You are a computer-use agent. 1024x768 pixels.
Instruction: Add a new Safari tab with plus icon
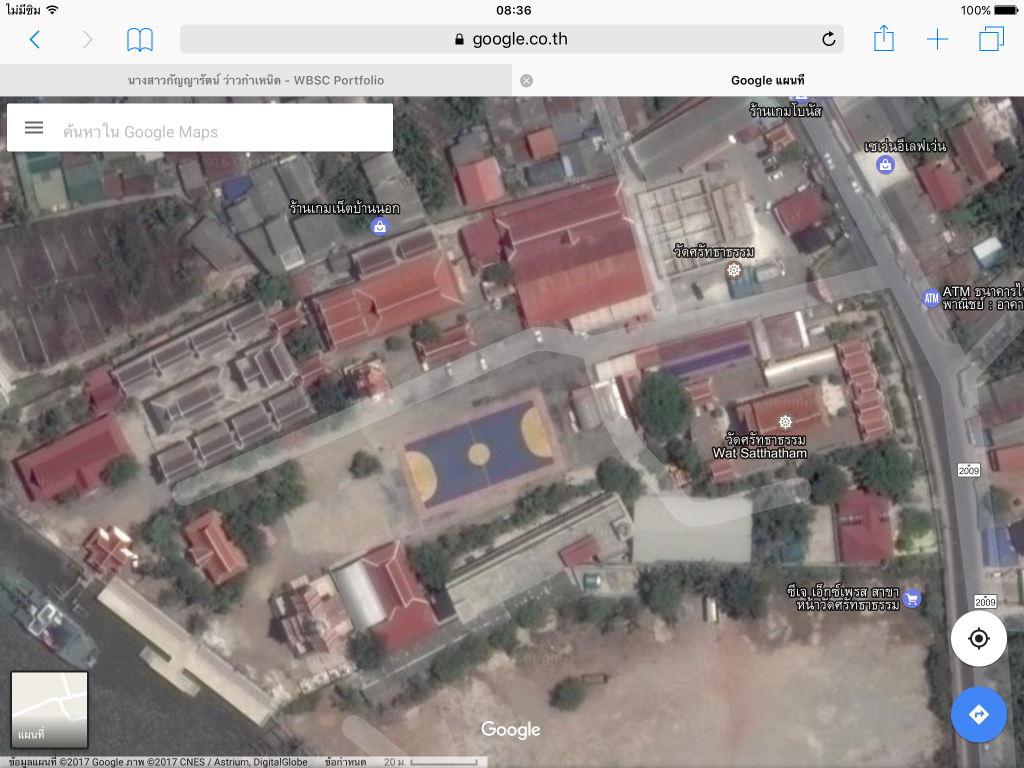pos(937,40)
